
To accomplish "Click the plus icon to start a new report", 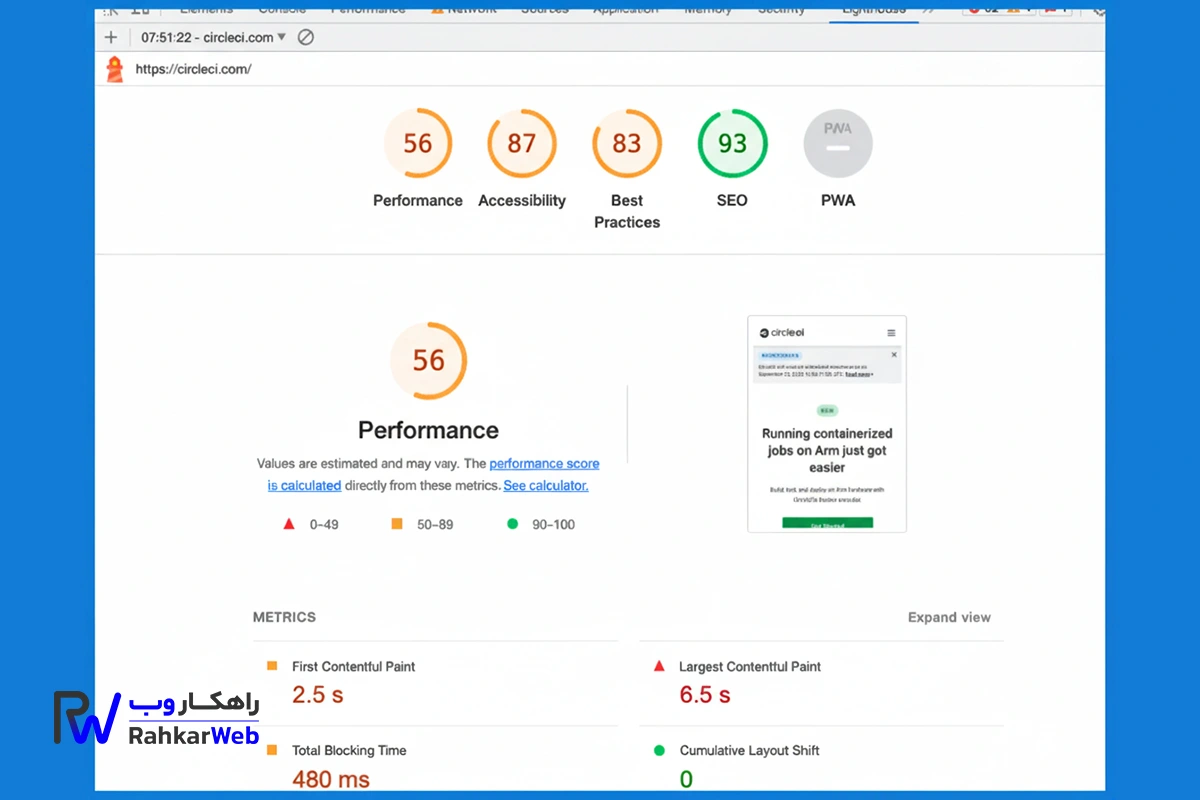I will coord(111,37).
